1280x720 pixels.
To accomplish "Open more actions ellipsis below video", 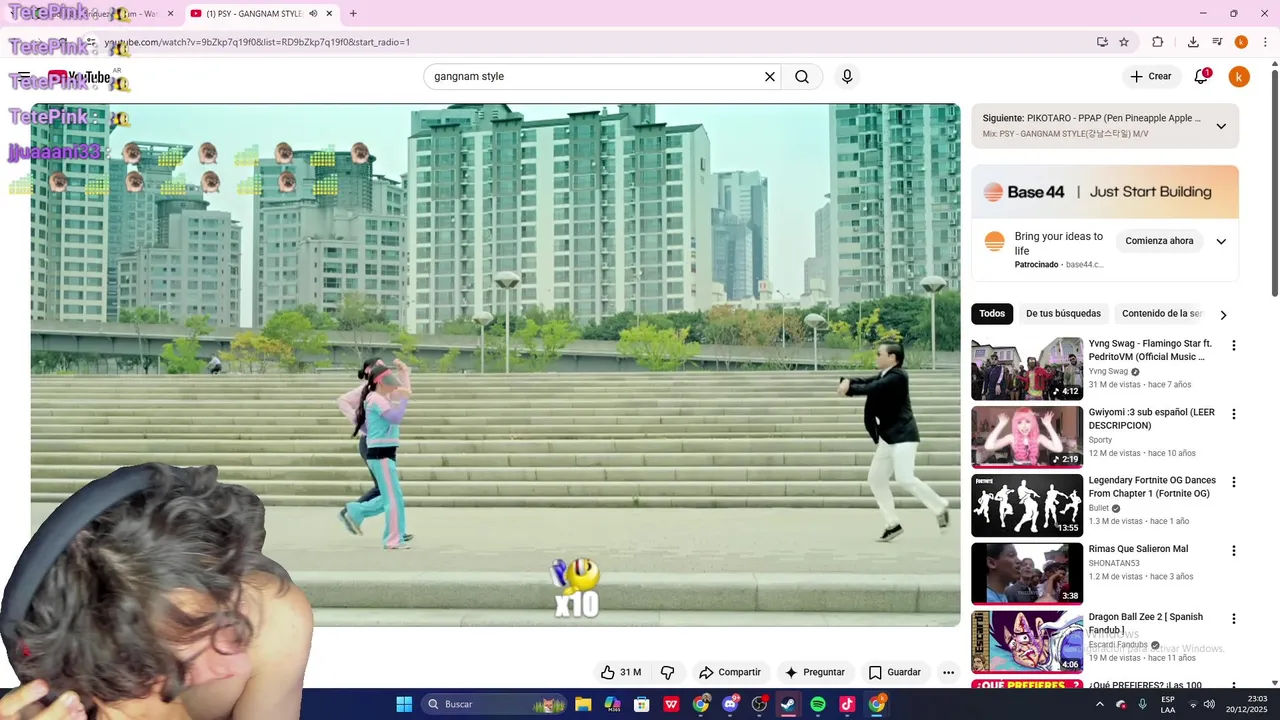I will 948,672.
